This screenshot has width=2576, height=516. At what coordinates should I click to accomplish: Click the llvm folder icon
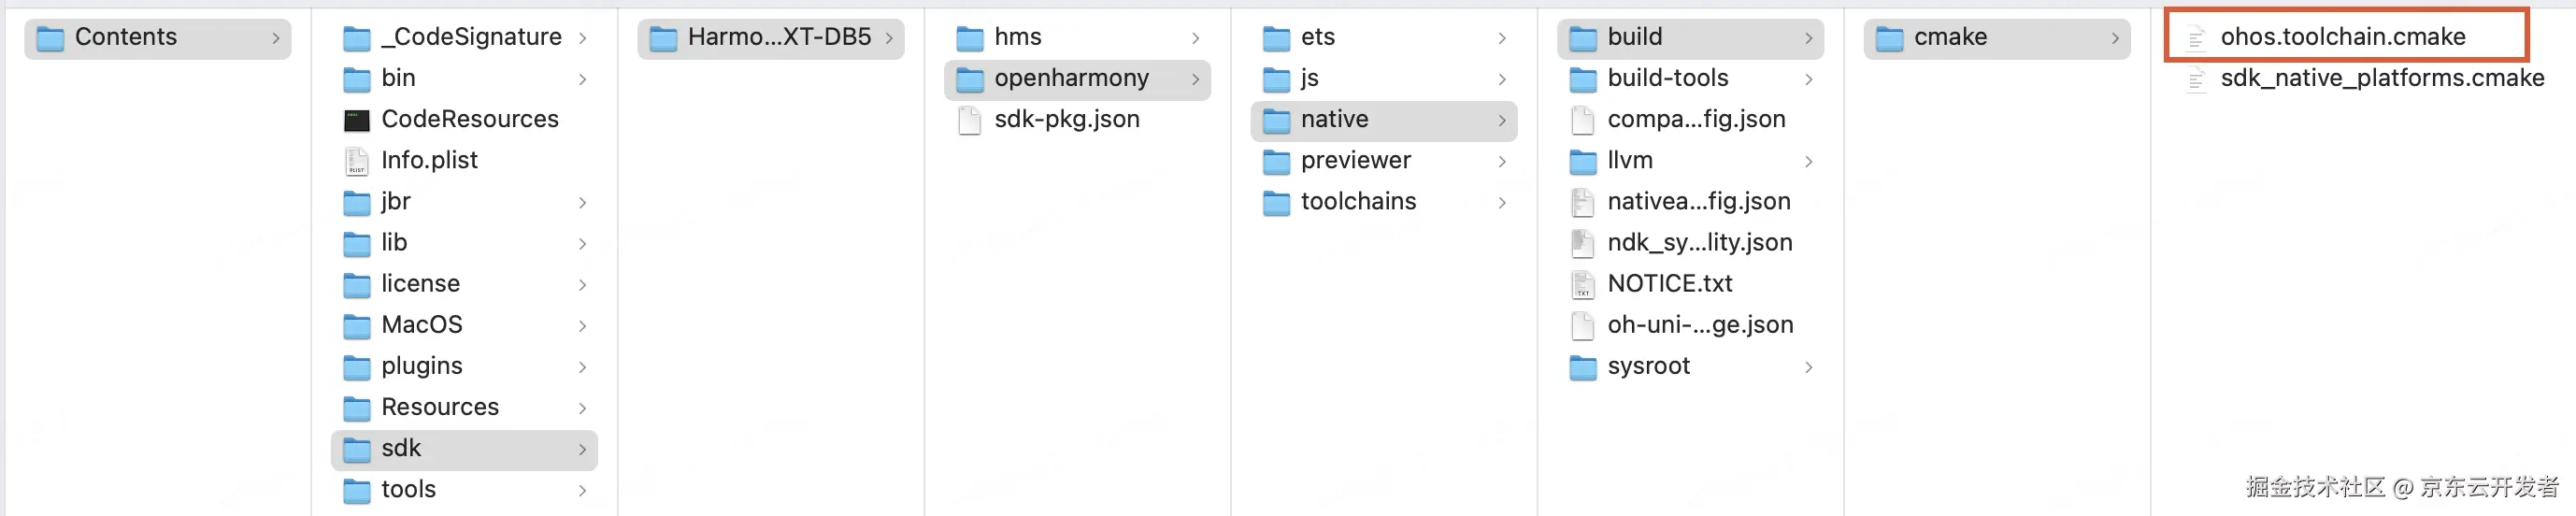tap(1582, 161)
